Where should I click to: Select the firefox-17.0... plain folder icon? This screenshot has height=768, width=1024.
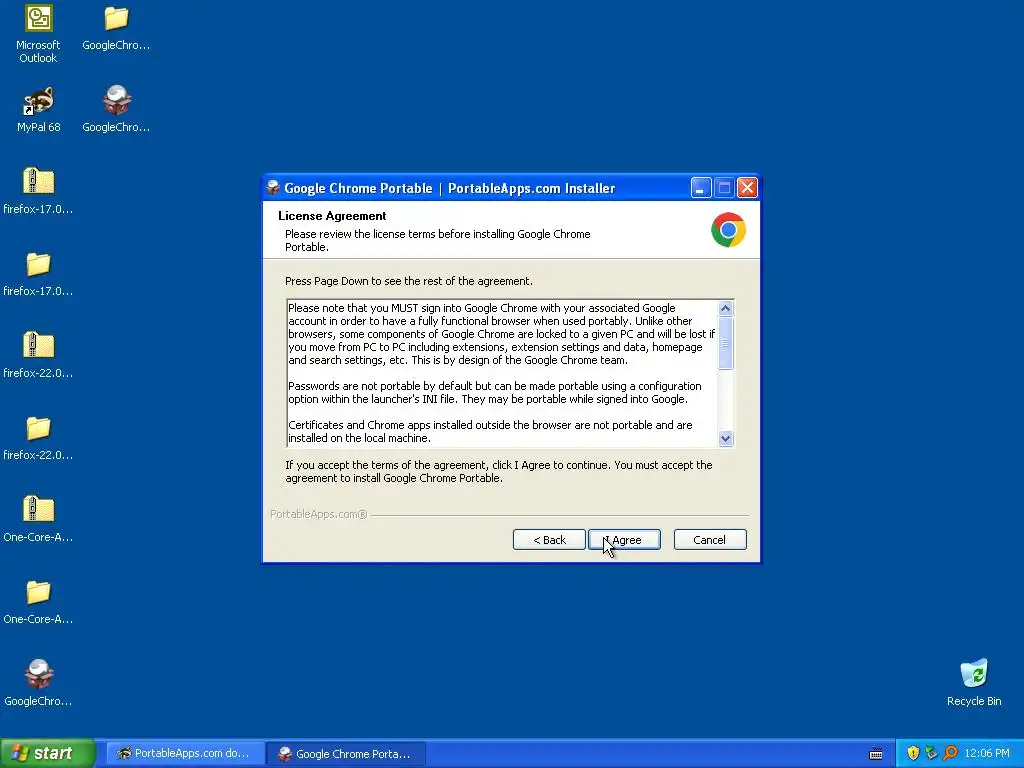[38, 274]
